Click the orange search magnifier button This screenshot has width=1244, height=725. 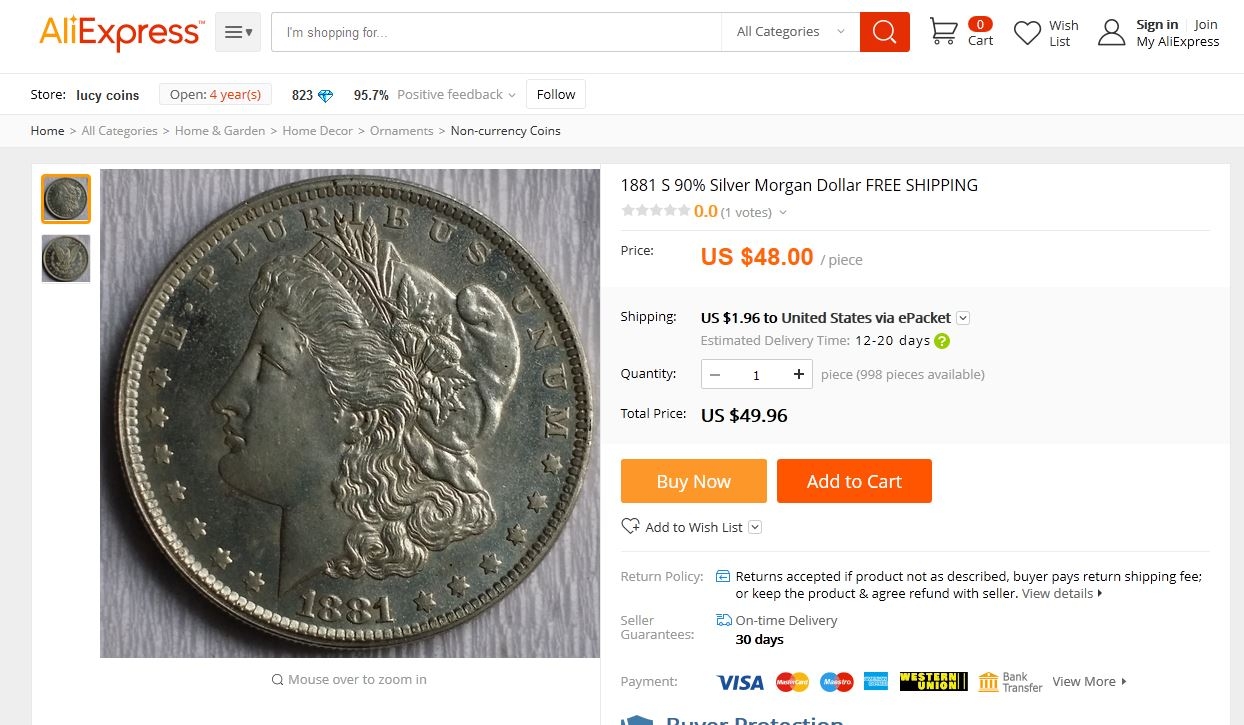(884, 32)
